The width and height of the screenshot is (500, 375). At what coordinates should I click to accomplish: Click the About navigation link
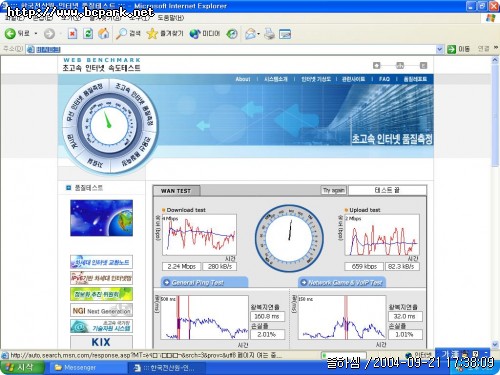(x=243, y=79)
